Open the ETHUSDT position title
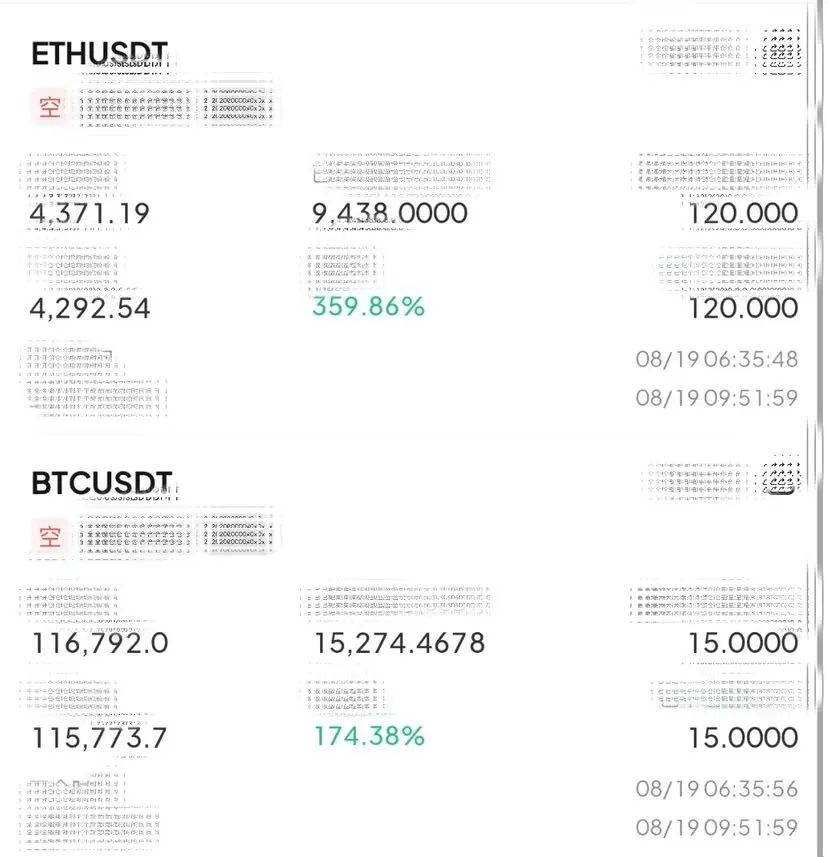Image resolution: width=829 pixels, height=857 pixels. pos(99,54)
